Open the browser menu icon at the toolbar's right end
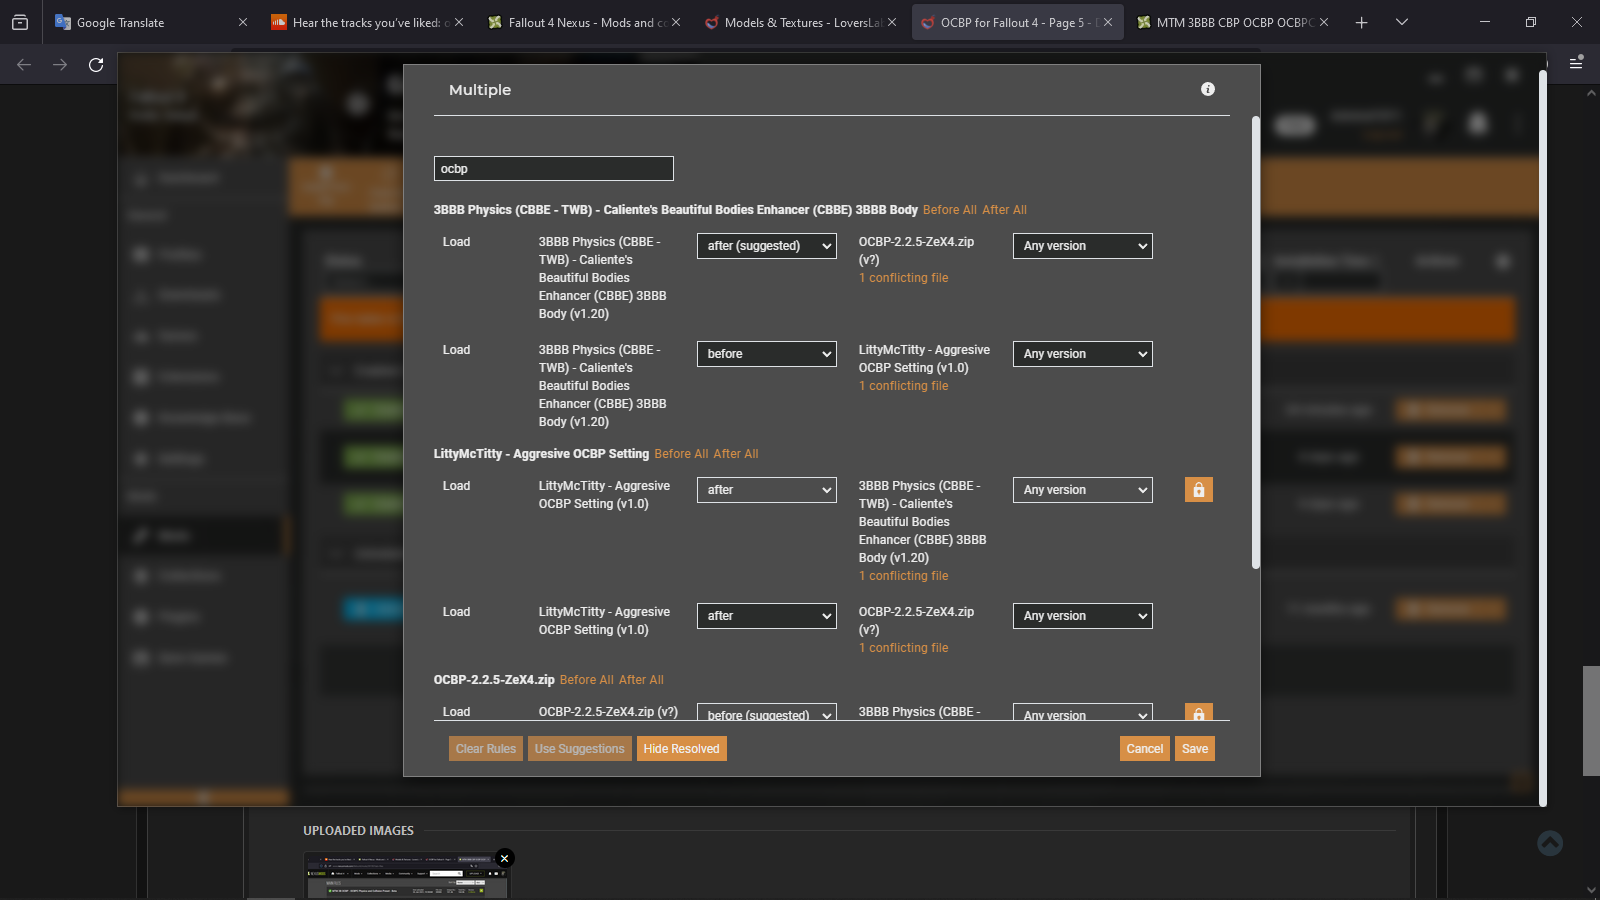The width and height of the screenshot is (1600, 900). pyautogui.click(x=1576, y=62)
